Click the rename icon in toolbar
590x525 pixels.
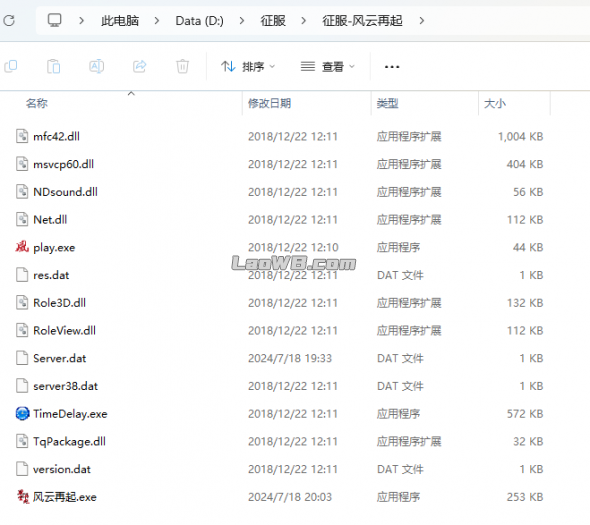[x=96, y=66]
